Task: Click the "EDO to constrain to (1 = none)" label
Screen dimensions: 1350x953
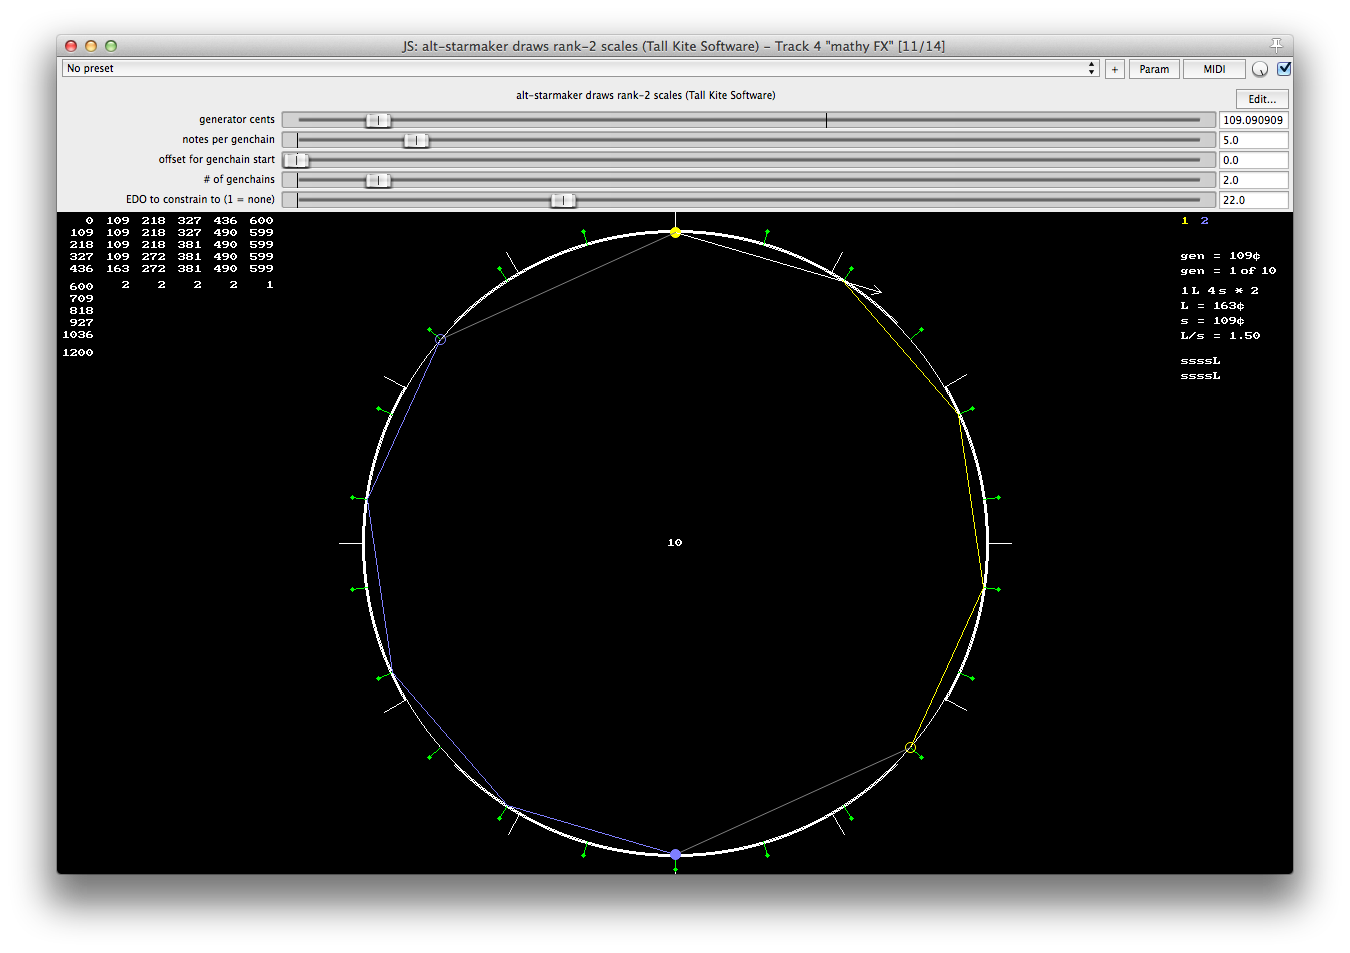Action: click(x=200, y=200)
